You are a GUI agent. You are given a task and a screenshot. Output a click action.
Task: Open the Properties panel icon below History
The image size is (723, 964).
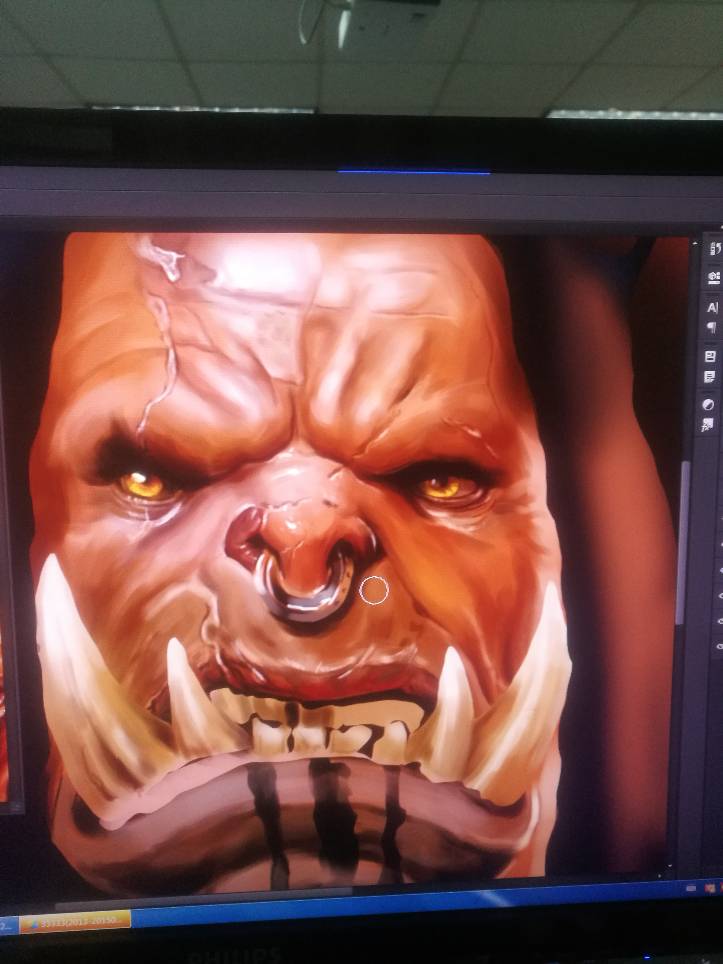[713, 277]
